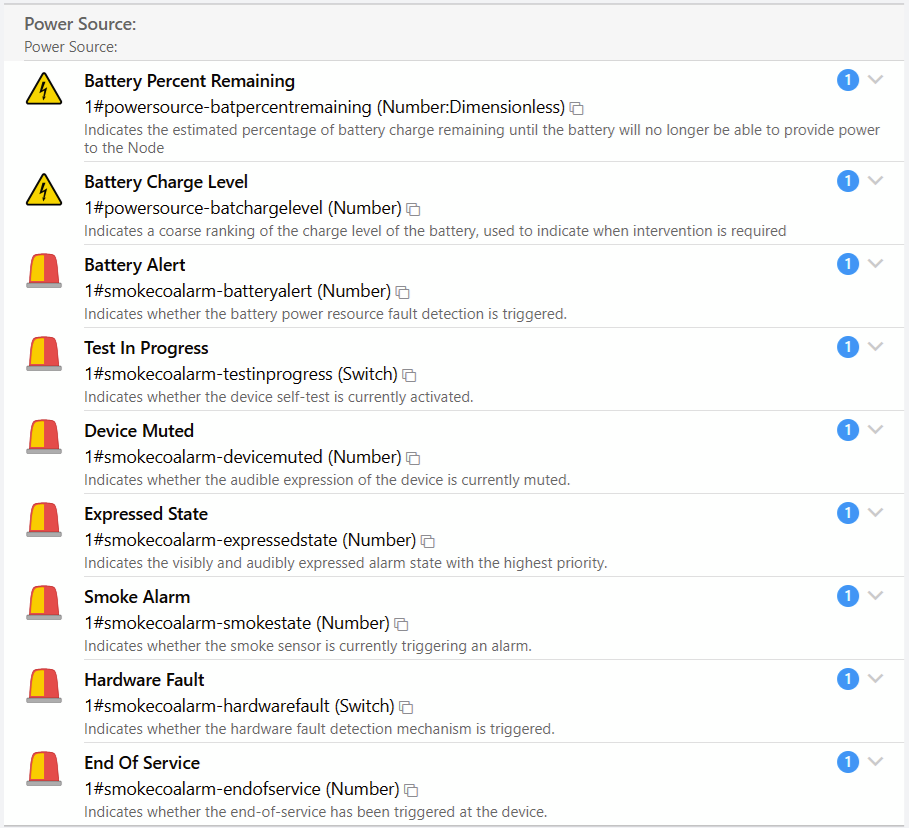The image size is (909, 828).
Task: Click link count badge for Battery Charge Level
Action: coord(848,181)
